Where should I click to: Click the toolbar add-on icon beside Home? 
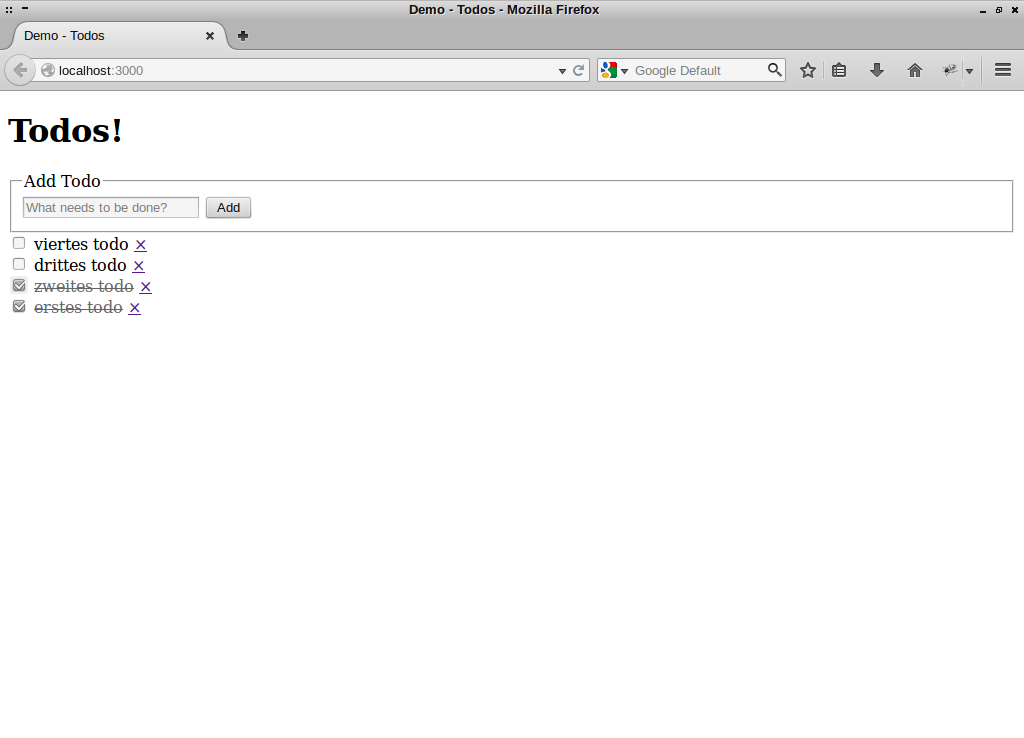click(x=950, y=70)
